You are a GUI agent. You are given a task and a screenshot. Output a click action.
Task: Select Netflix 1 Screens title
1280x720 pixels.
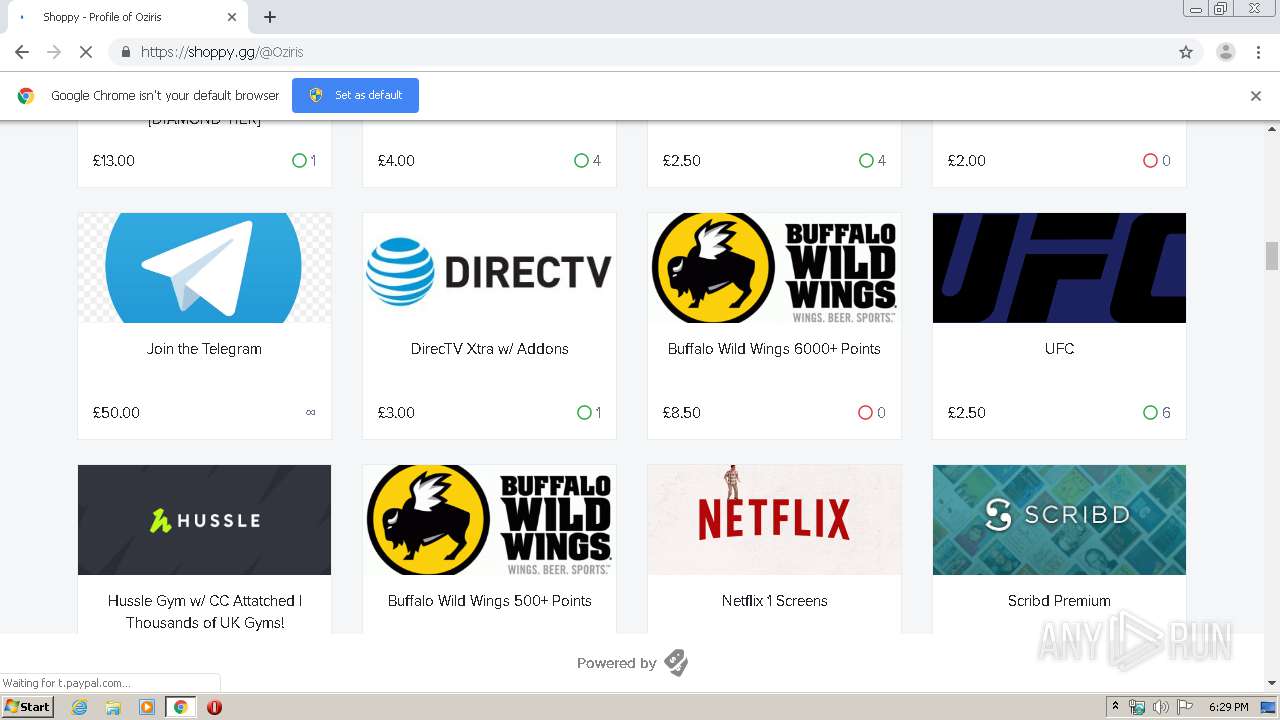[x=774, y=601]
